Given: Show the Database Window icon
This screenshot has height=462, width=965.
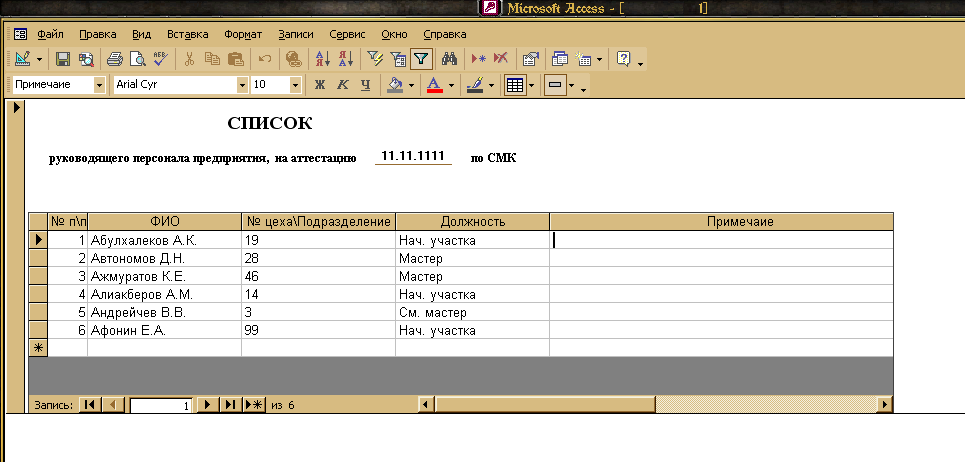Looking at the screenshot, I should [x=559, y=59].
